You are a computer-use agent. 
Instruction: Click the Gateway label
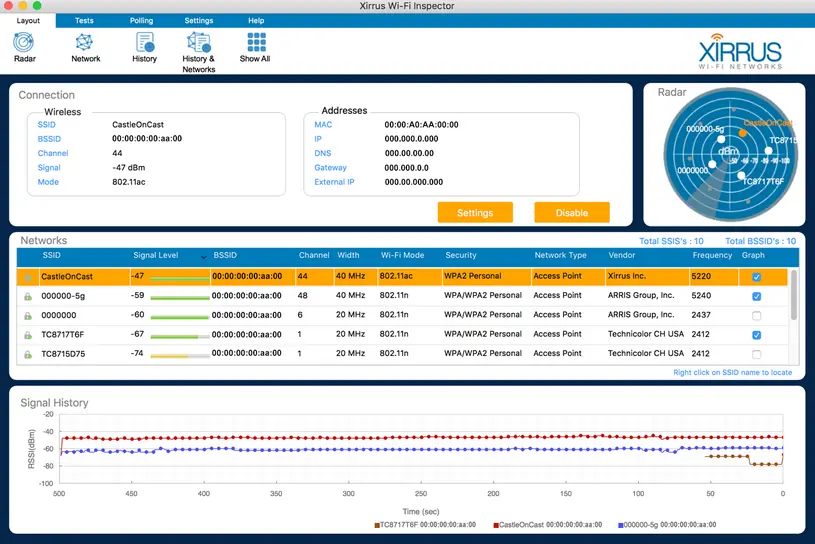coord(330,167)
